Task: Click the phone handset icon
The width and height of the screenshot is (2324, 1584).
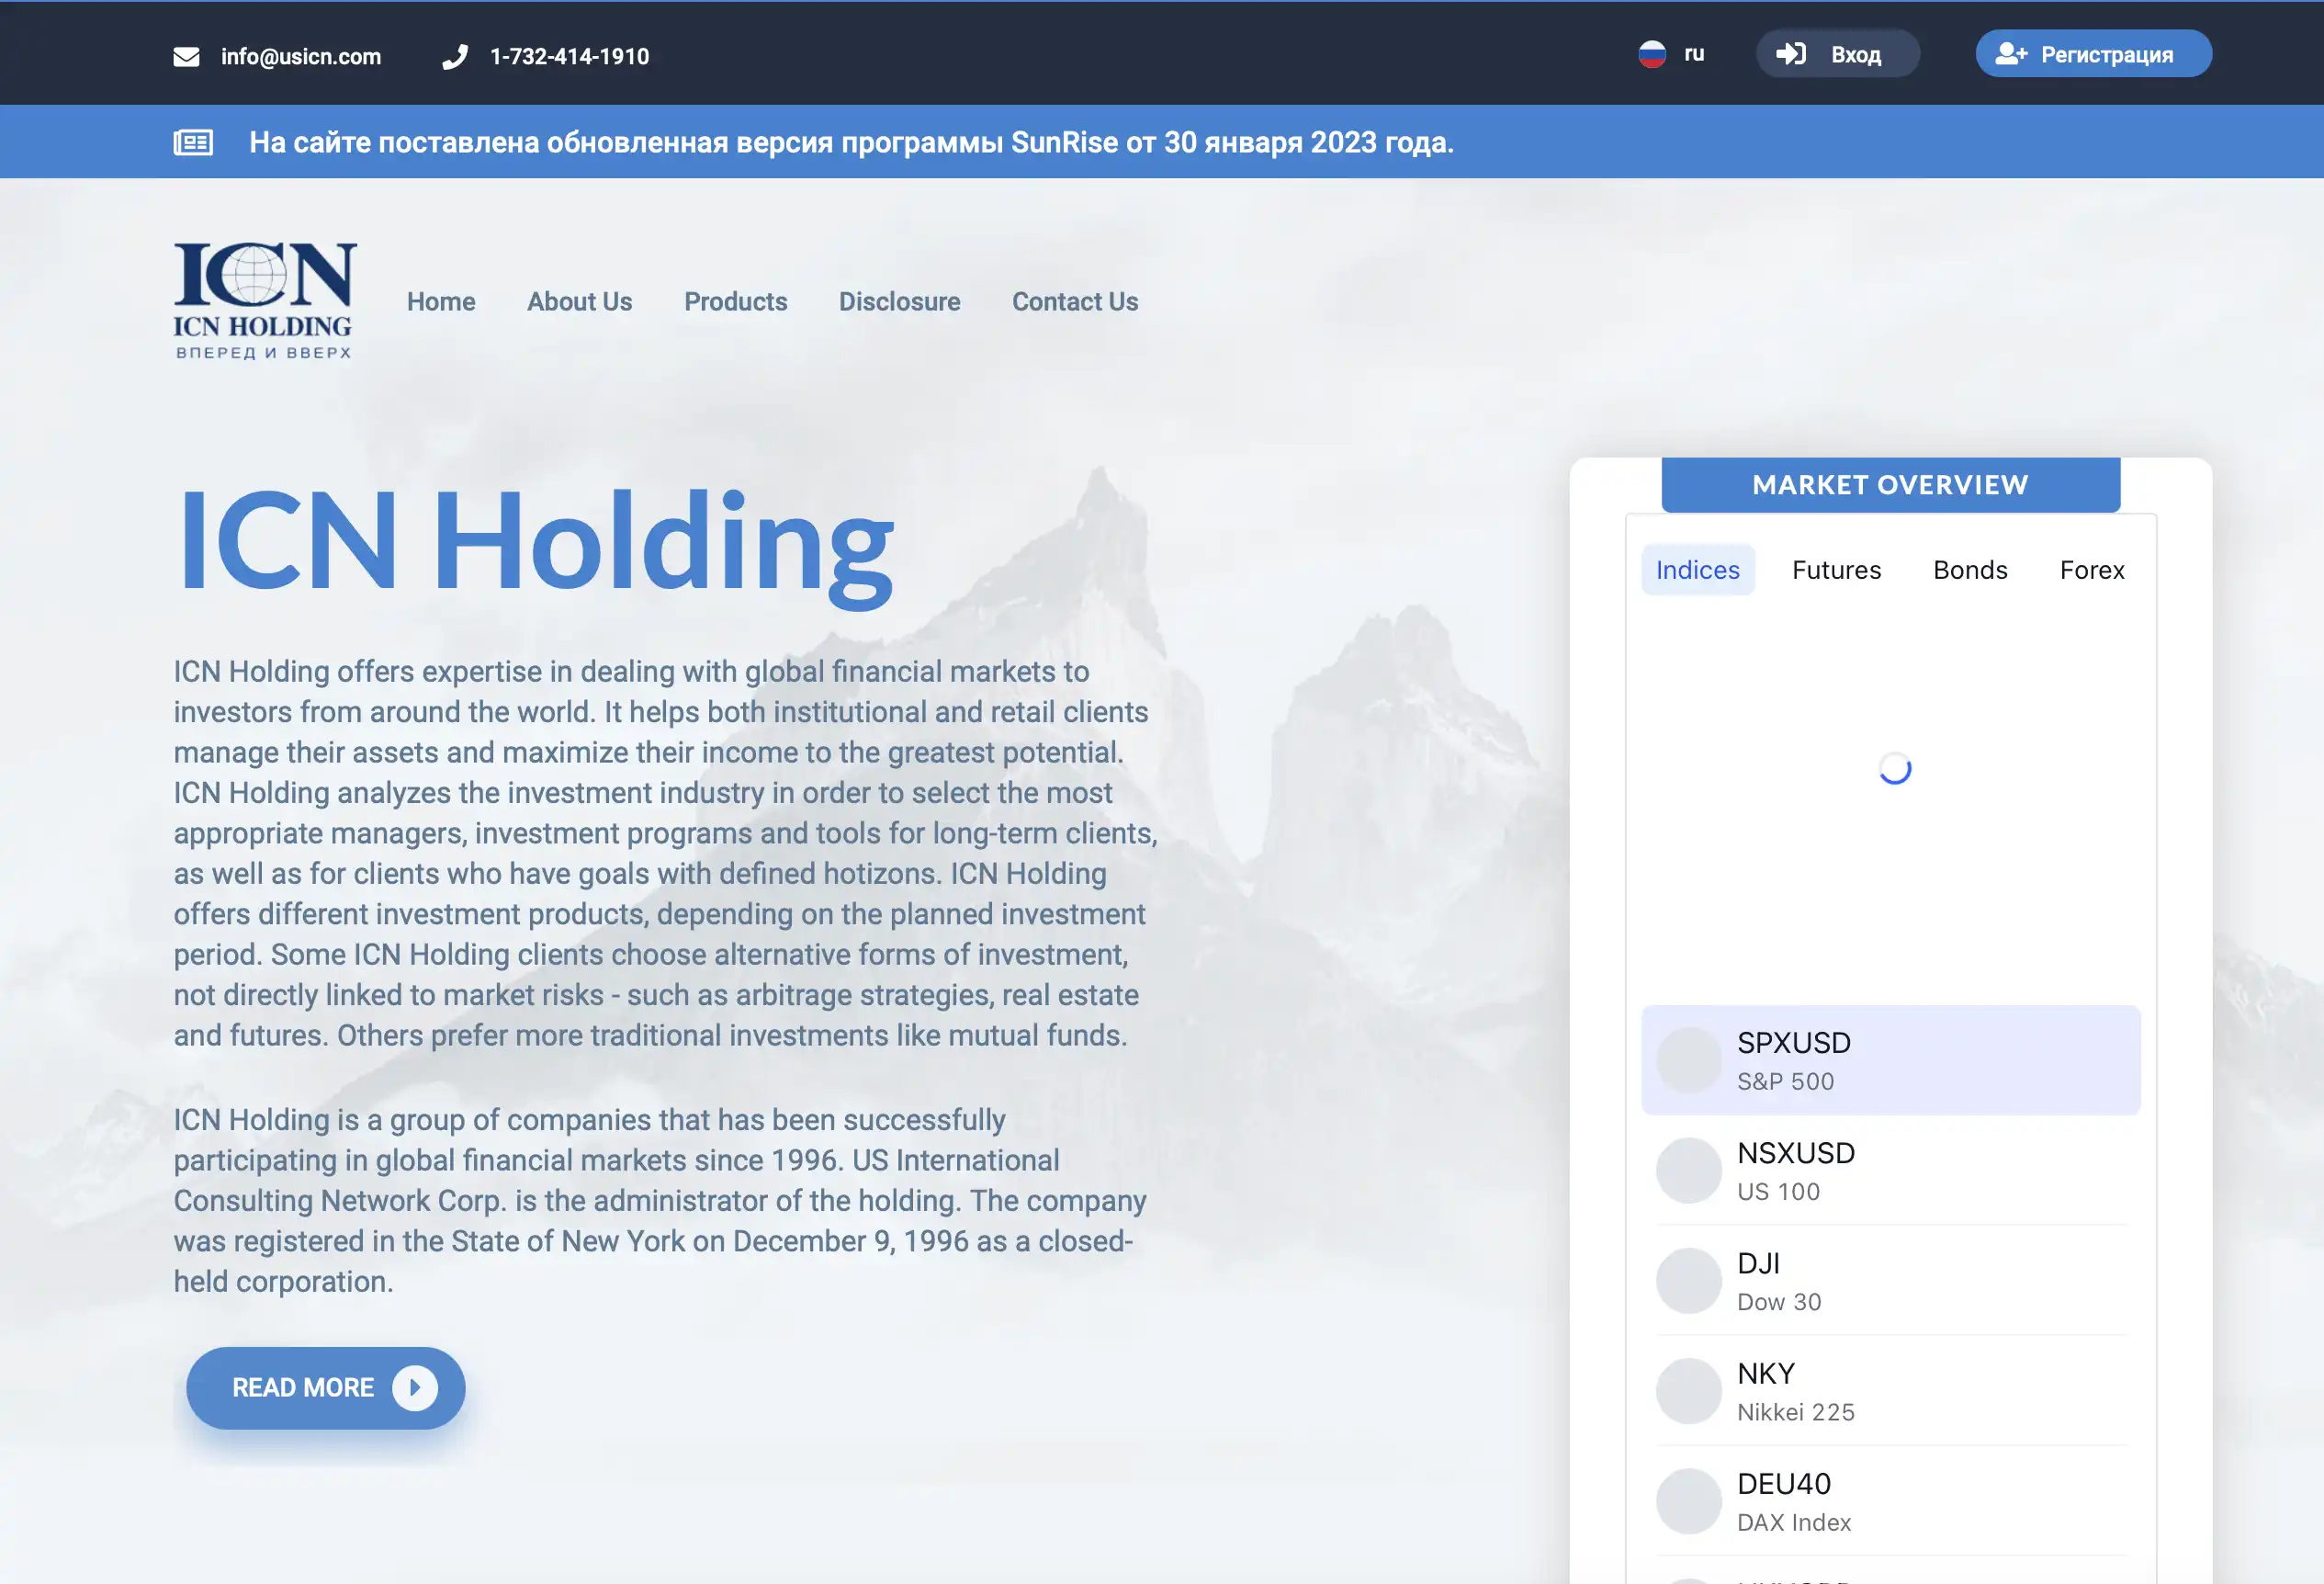Action: (455, 56)
